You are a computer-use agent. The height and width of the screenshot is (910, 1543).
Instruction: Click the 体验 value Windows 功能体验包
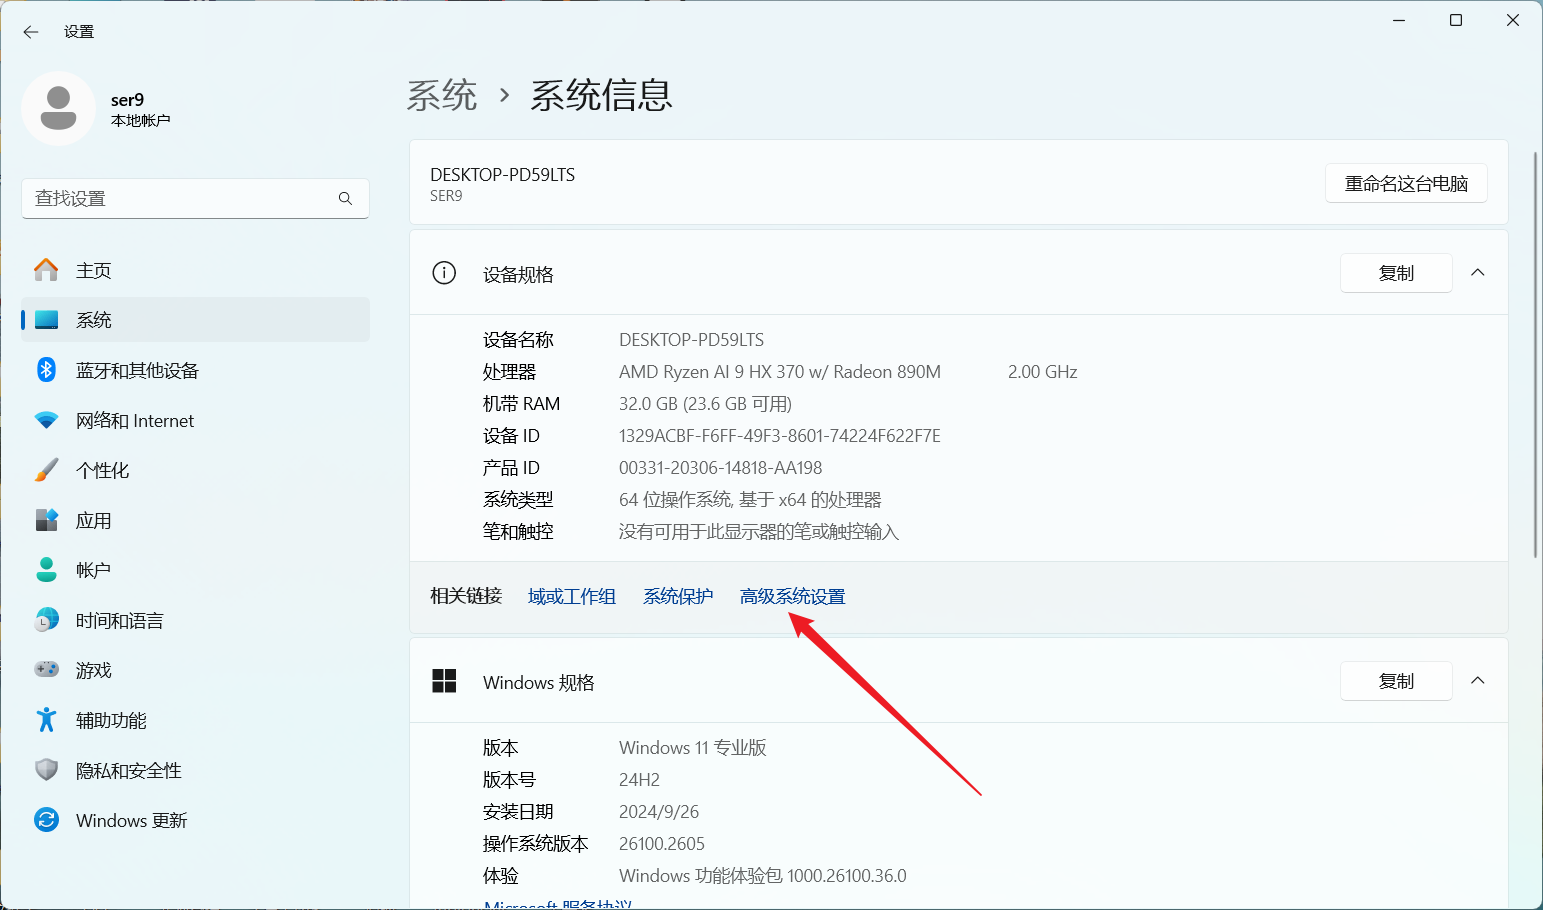tap(763, 876)
